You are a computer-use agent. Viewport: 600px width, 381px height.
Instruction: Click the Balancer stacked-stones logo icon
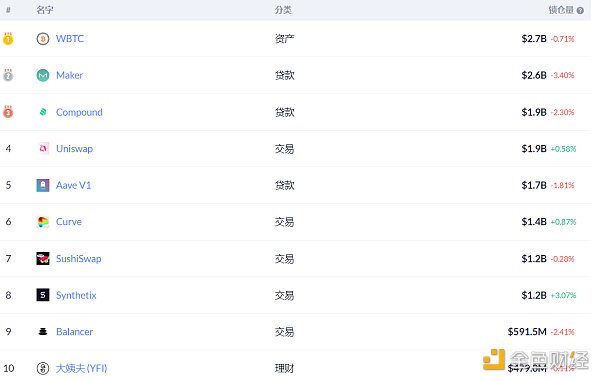pos(43,332)
